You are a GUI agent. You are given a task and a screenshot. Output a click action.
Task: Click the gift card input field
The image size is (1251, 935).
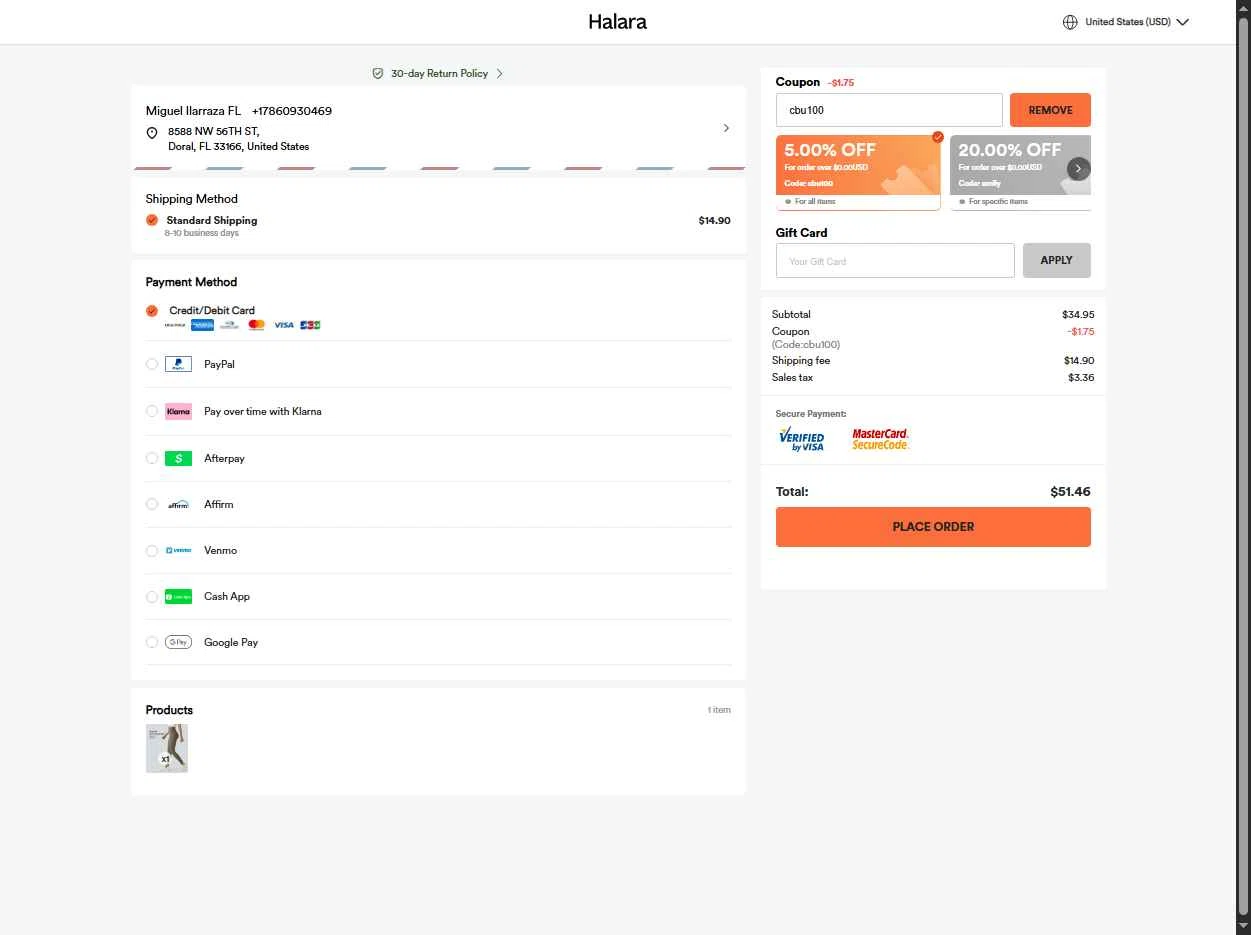894,261
